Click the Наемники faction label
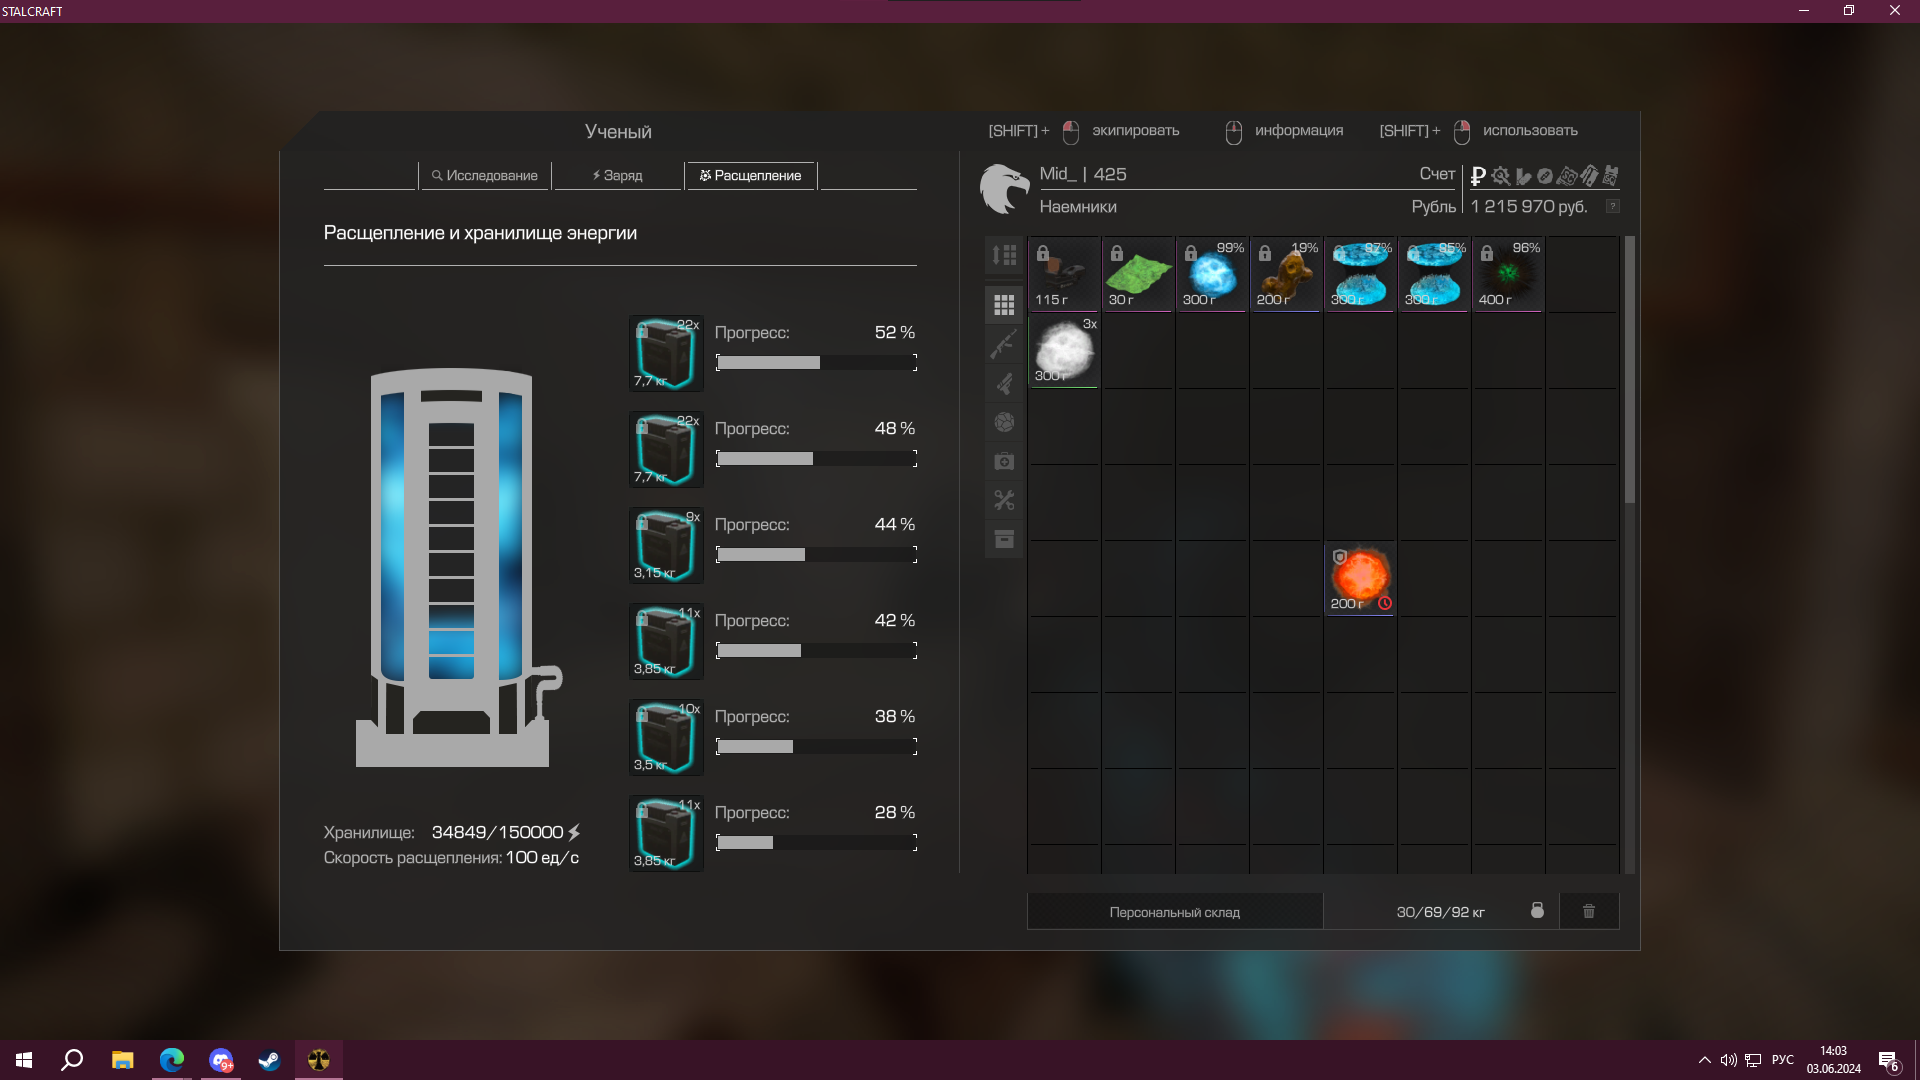The image size is (1920, 1080). (x=1078, y=206)
